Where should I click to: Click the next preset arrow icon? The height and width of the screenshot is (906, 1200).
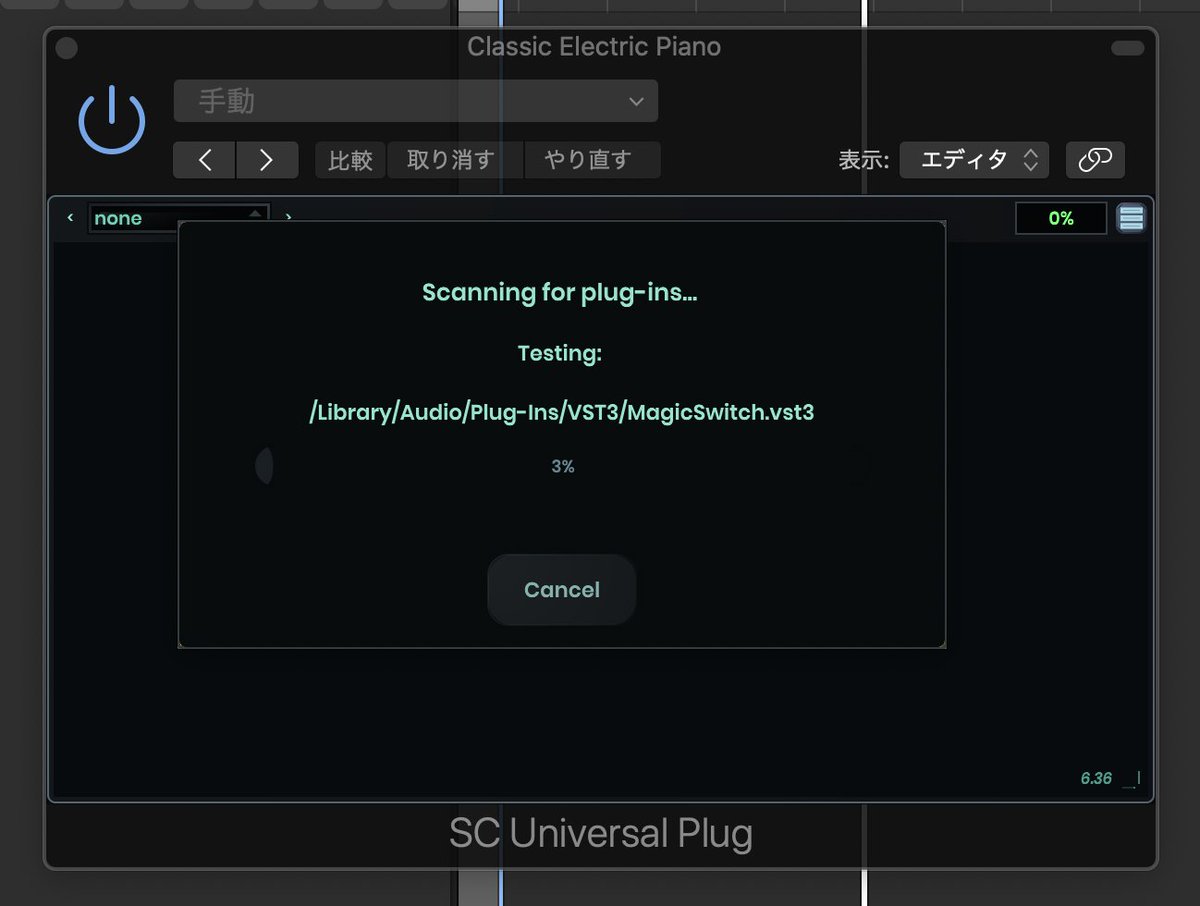(x=267, y=159)
